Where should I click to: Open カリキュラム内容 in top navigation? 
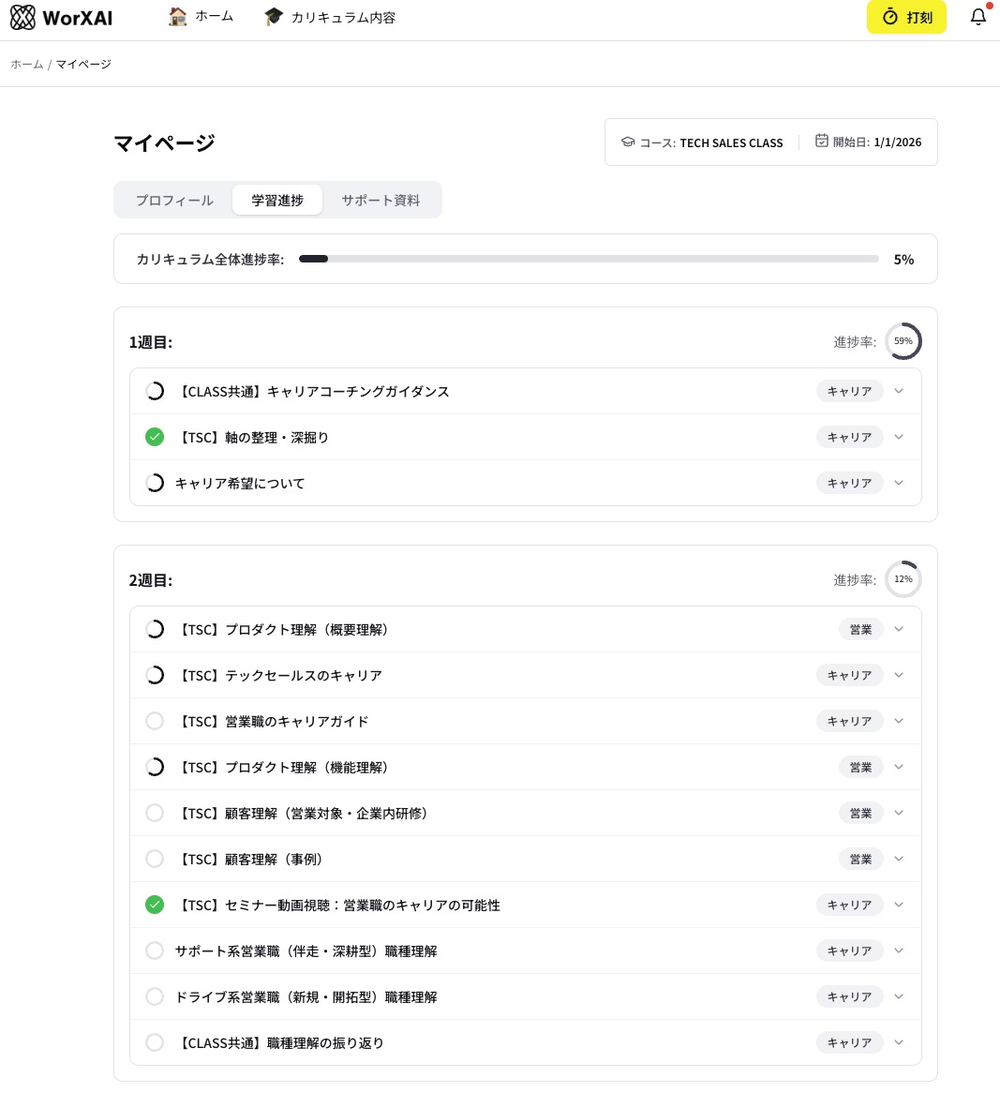tap(330, 17)
